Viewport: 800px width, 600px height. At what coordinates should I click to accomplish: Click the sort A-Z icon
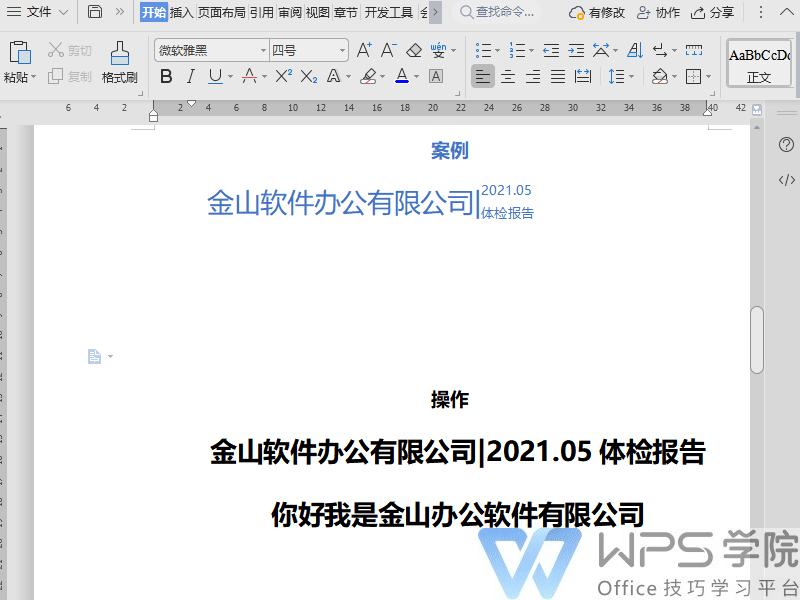(x=635, y=50)
